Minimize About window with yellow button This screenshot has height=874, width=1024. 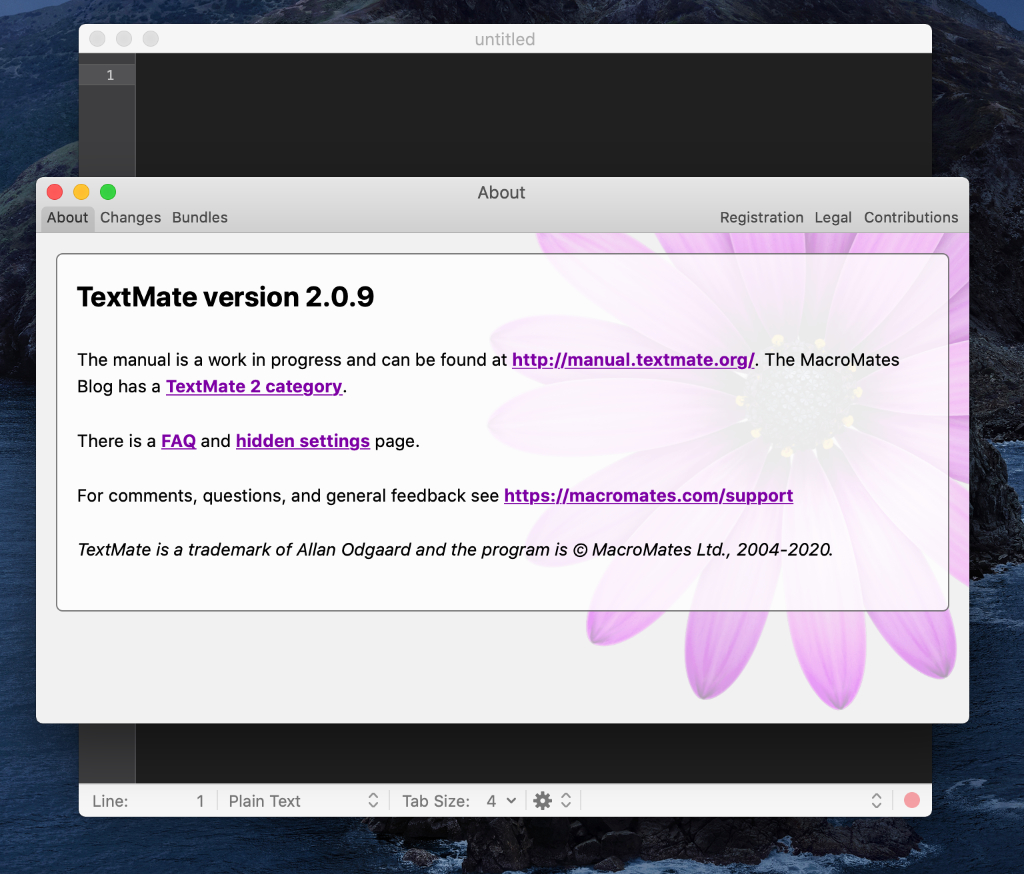coord(81,192)
